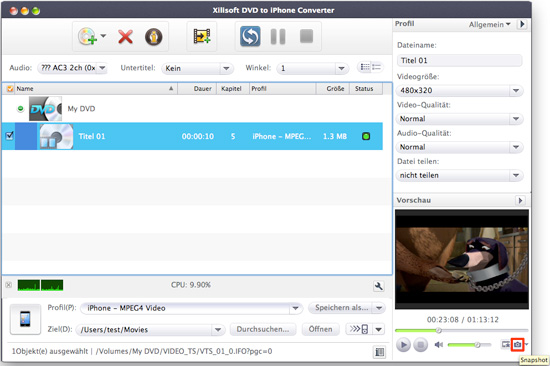Image resolution: width=550 pixels, height=366 pixels.
Task: Click the iPhone device profile icon
Action: 25,319
